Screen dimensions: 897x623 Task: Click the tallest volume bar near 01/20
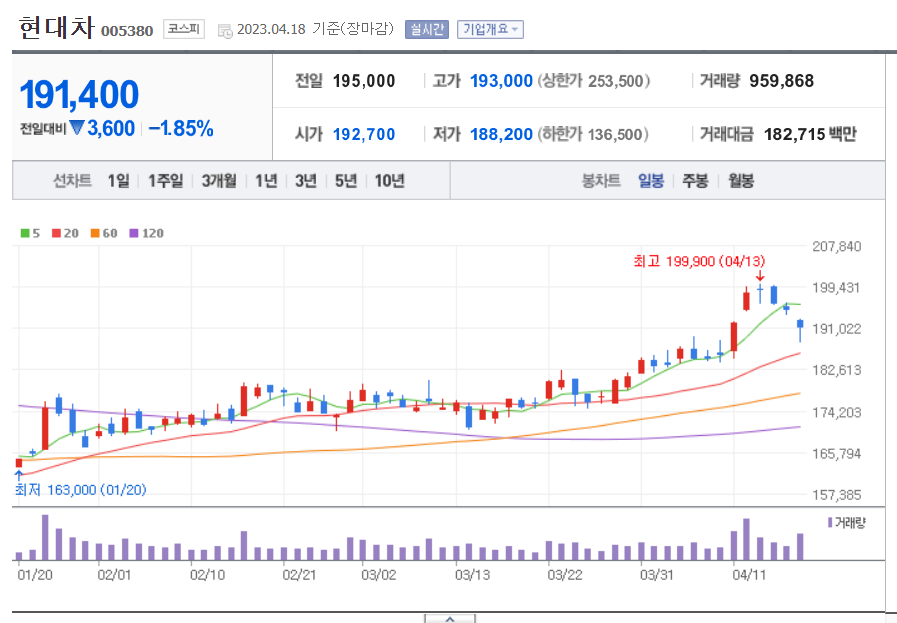[x=45, y=537]
